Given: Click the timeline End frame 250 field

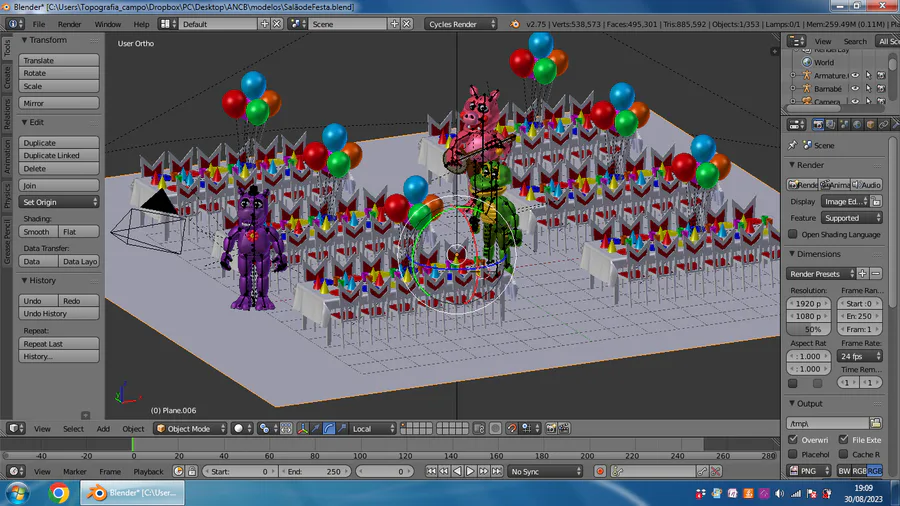Looking at the screenshot, I should 315,472.
